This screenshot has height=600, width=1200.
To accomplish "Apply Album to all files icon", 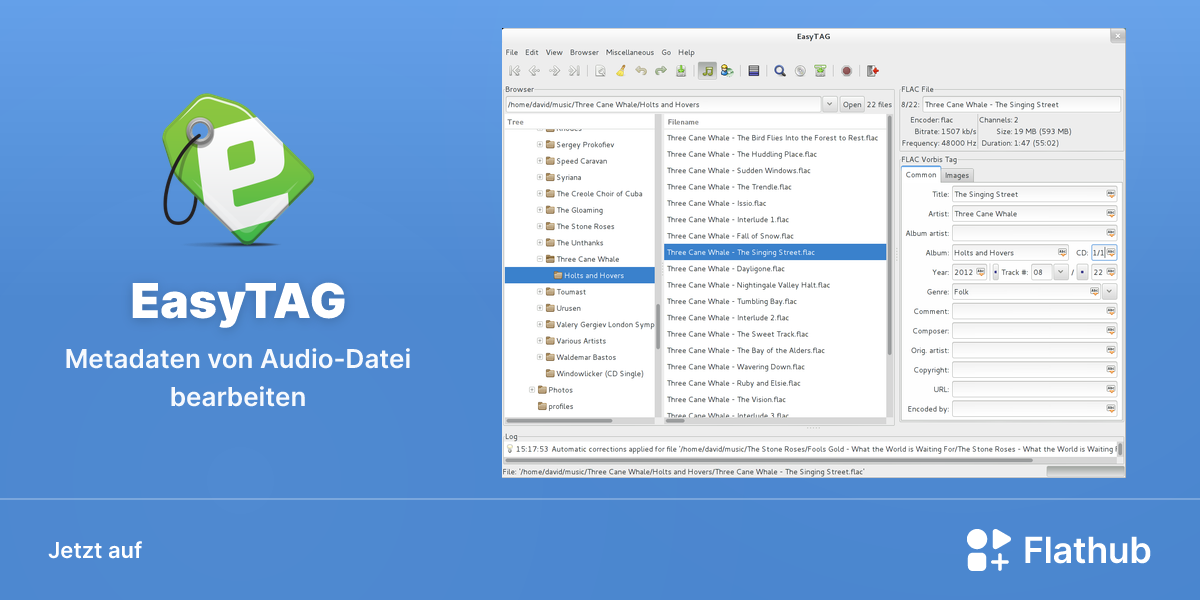I will tap(1062, 252).
